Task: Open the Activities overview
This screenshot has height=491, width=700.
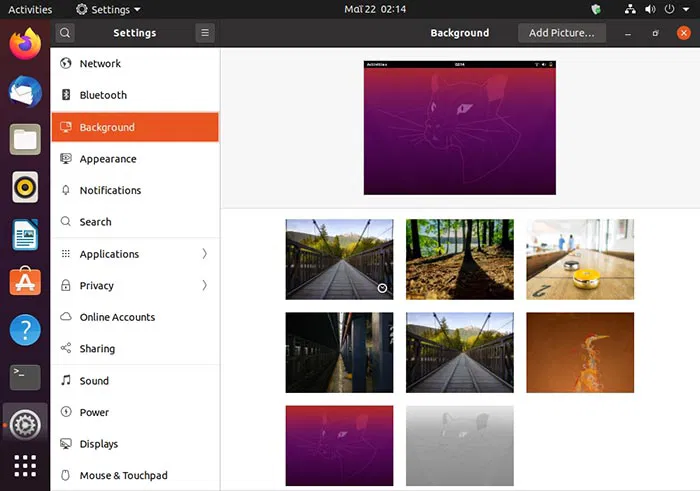Action: click(x=30, y=10)
